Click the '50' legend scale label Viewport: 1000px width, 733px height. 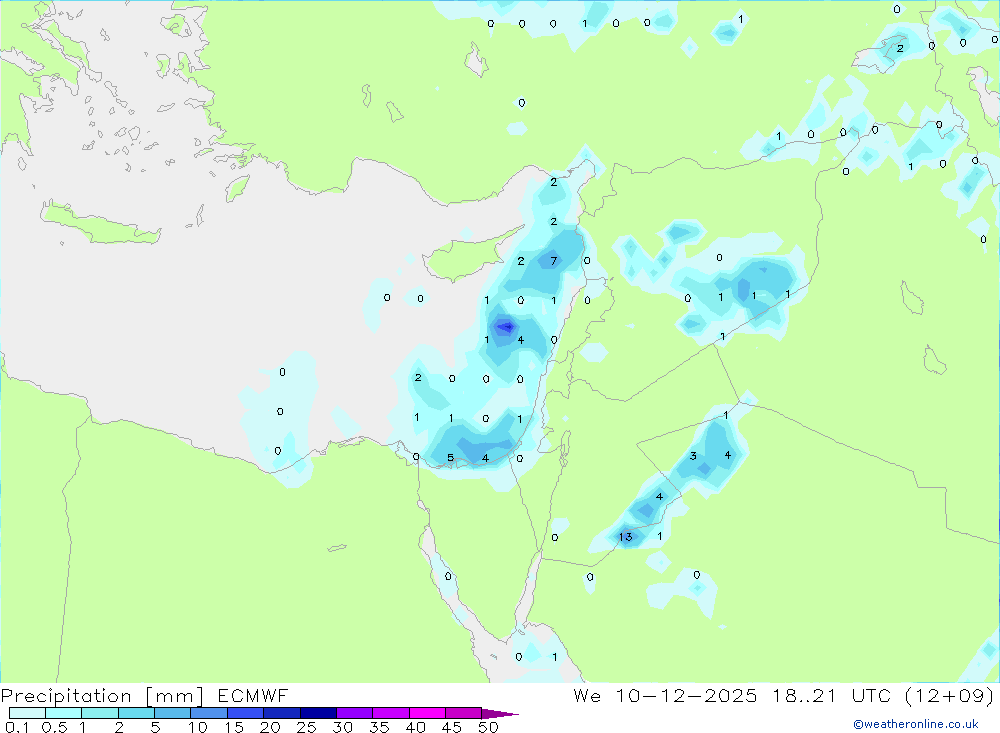click(x=488, y=727)
